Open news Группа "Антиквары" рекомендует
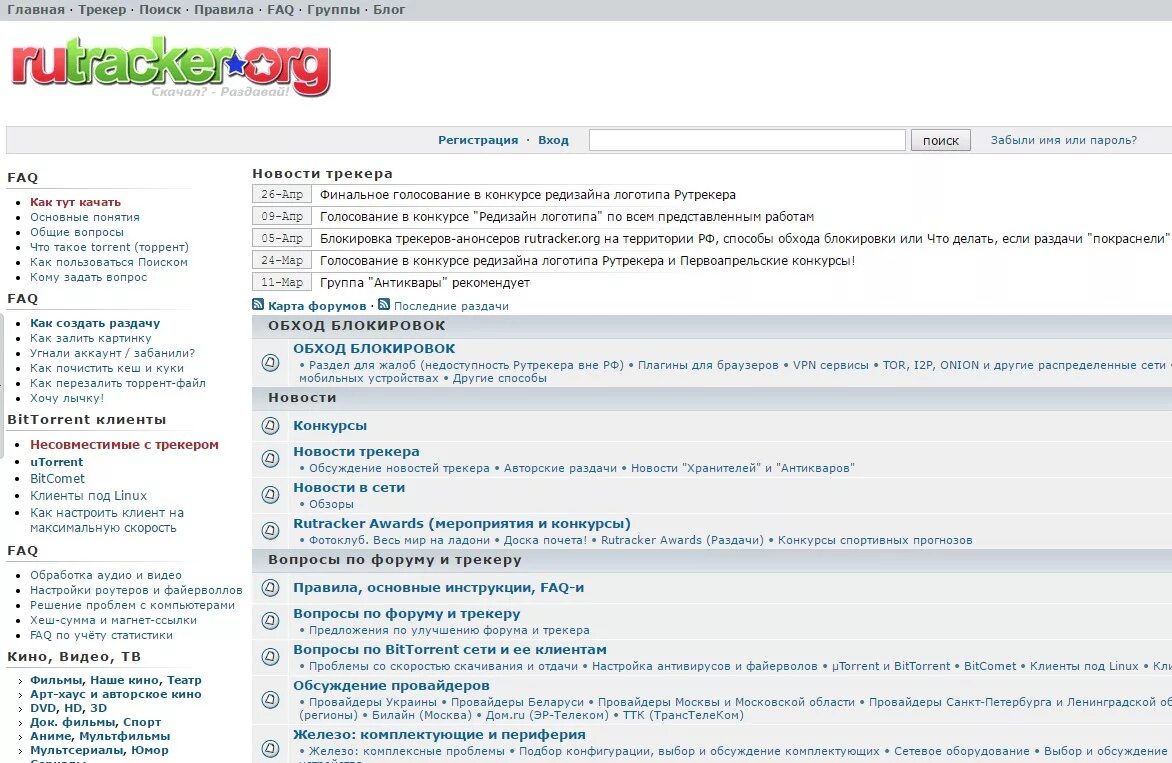1172x763 pixels. pyautogui.click(x=425, y=282)
